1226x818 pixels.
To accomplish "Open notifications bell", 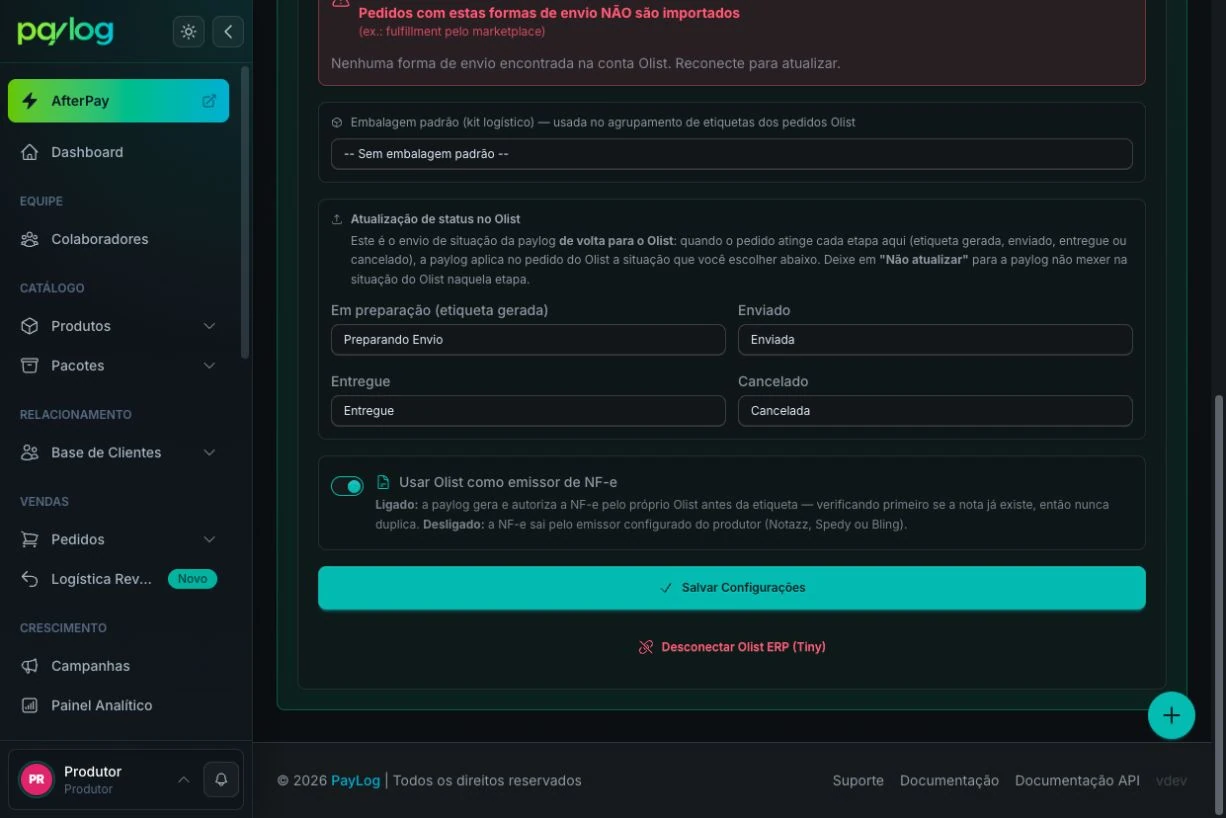I will (221, 779).
